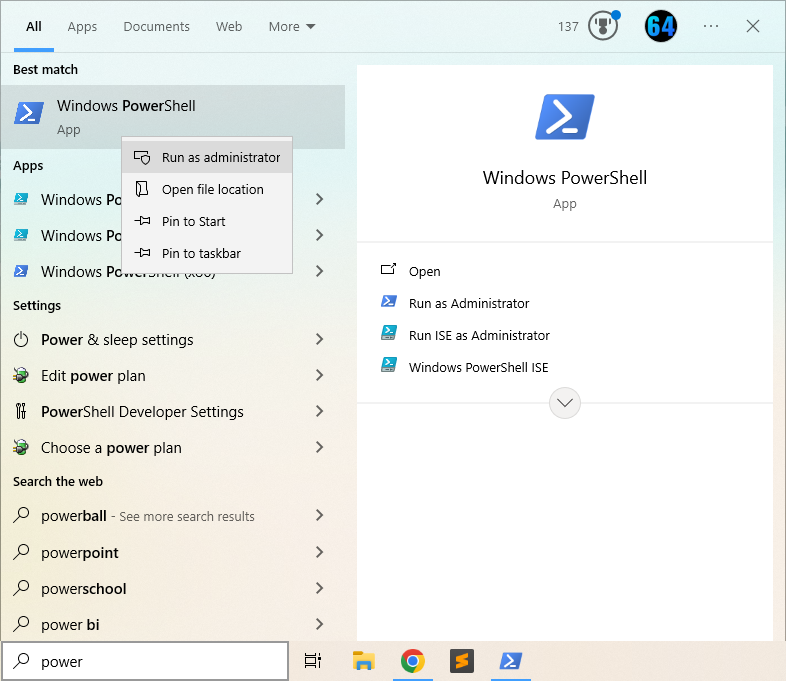Viewport: 786px width, 681px height.
Task: Click the search box containing power
Action: click(x=145, y=661)
